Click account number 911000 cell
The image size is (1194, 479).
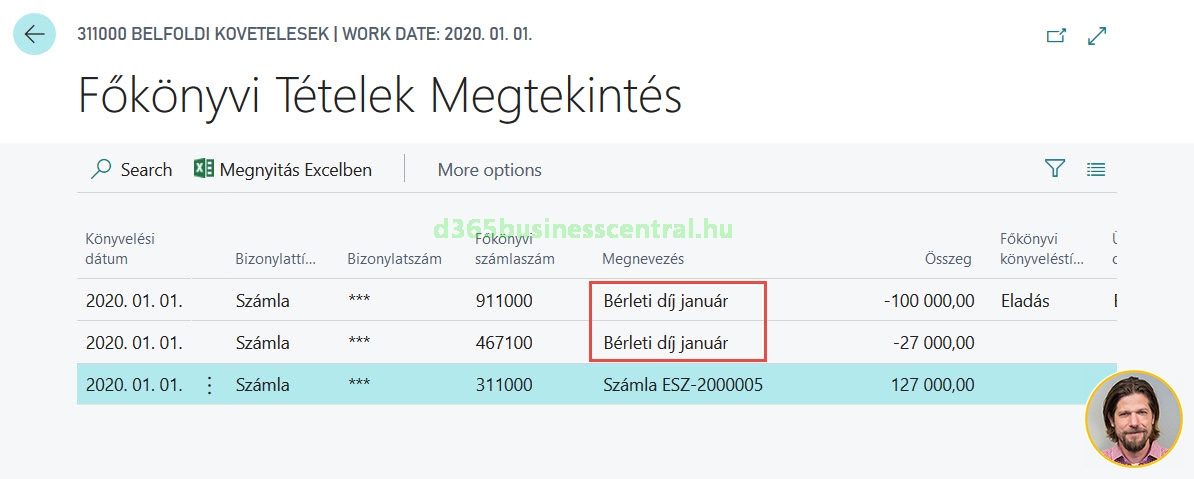pos(504,301)
